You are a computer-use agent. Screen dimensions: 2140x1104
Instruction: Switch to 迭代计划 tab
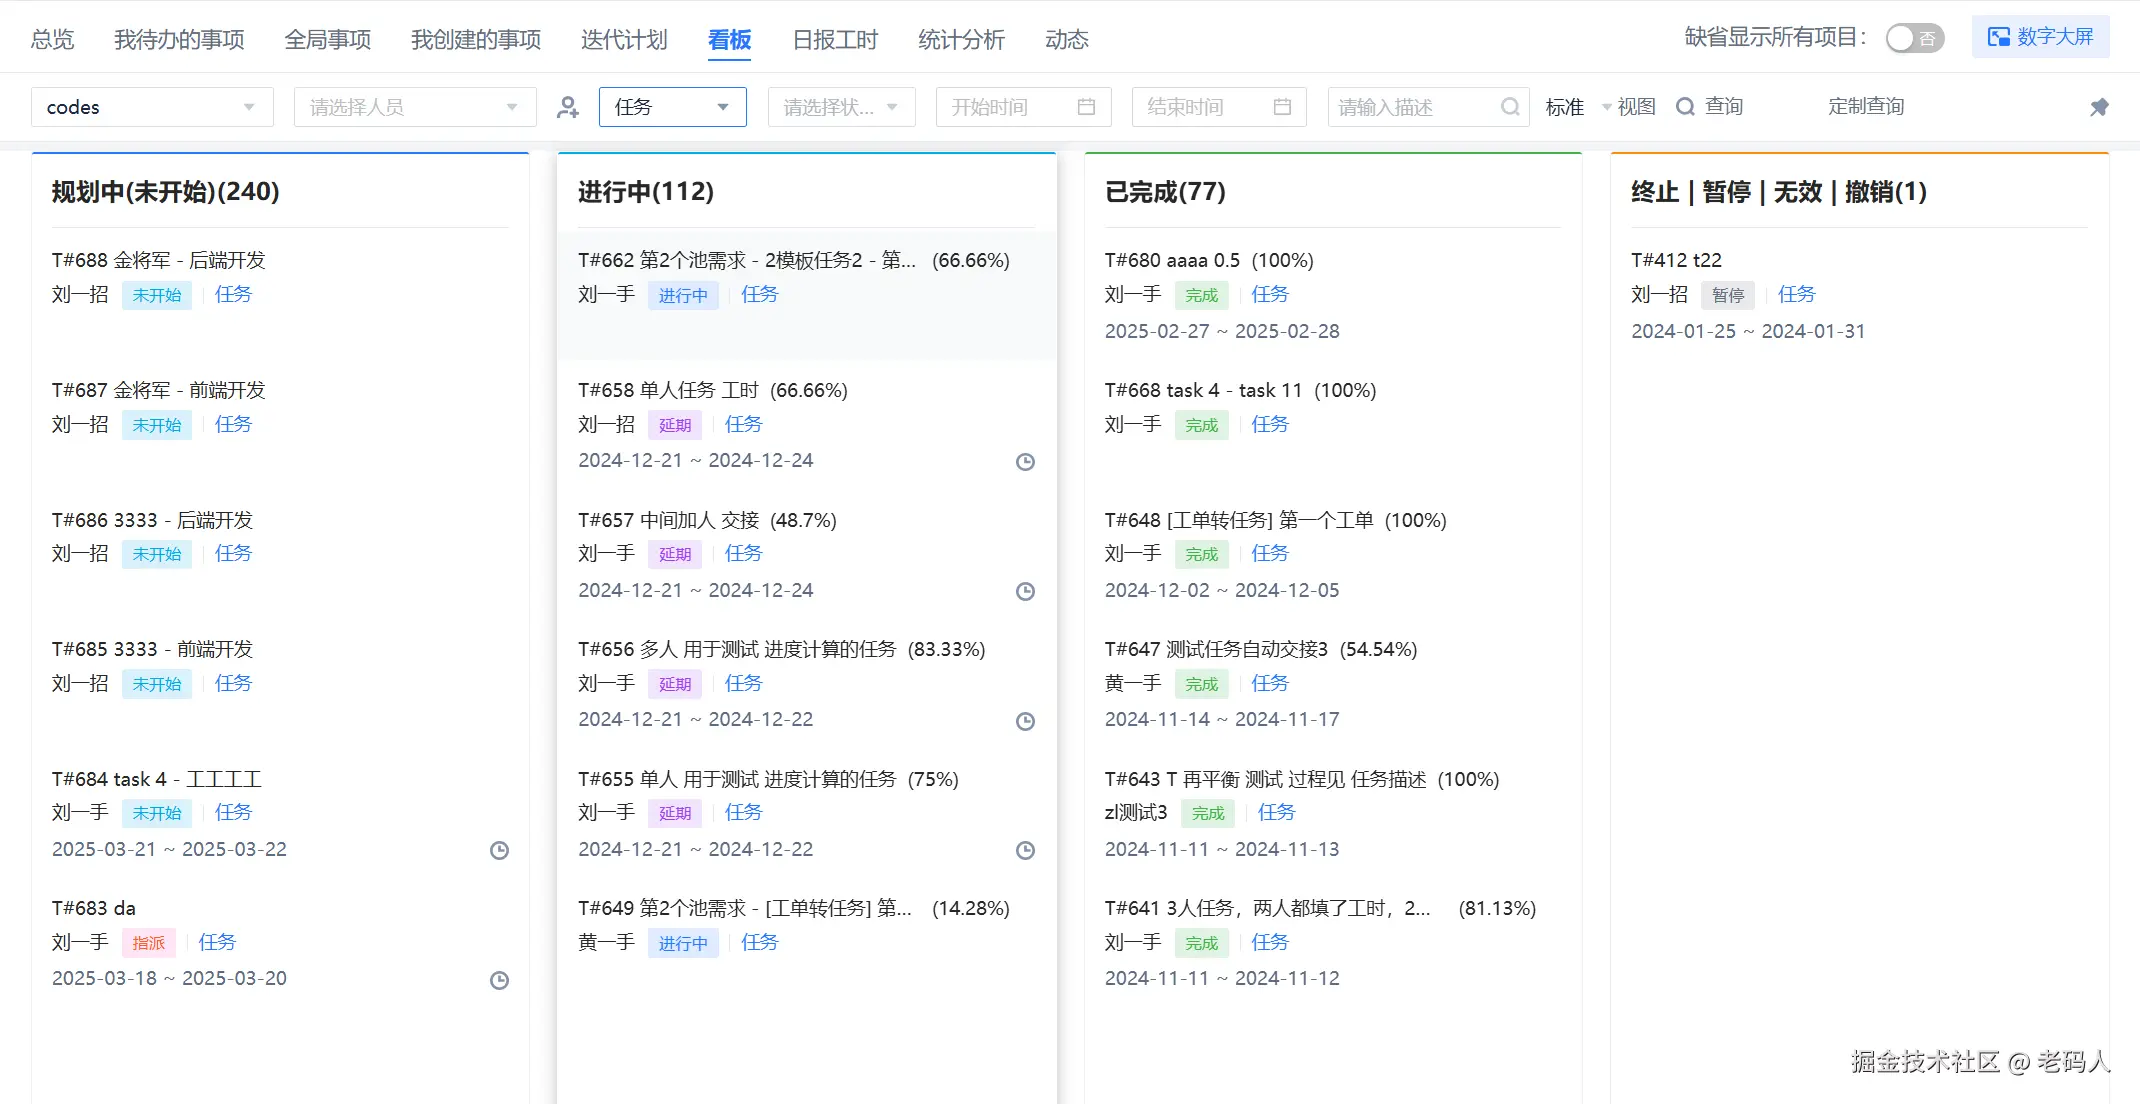(x=624, y=40)
